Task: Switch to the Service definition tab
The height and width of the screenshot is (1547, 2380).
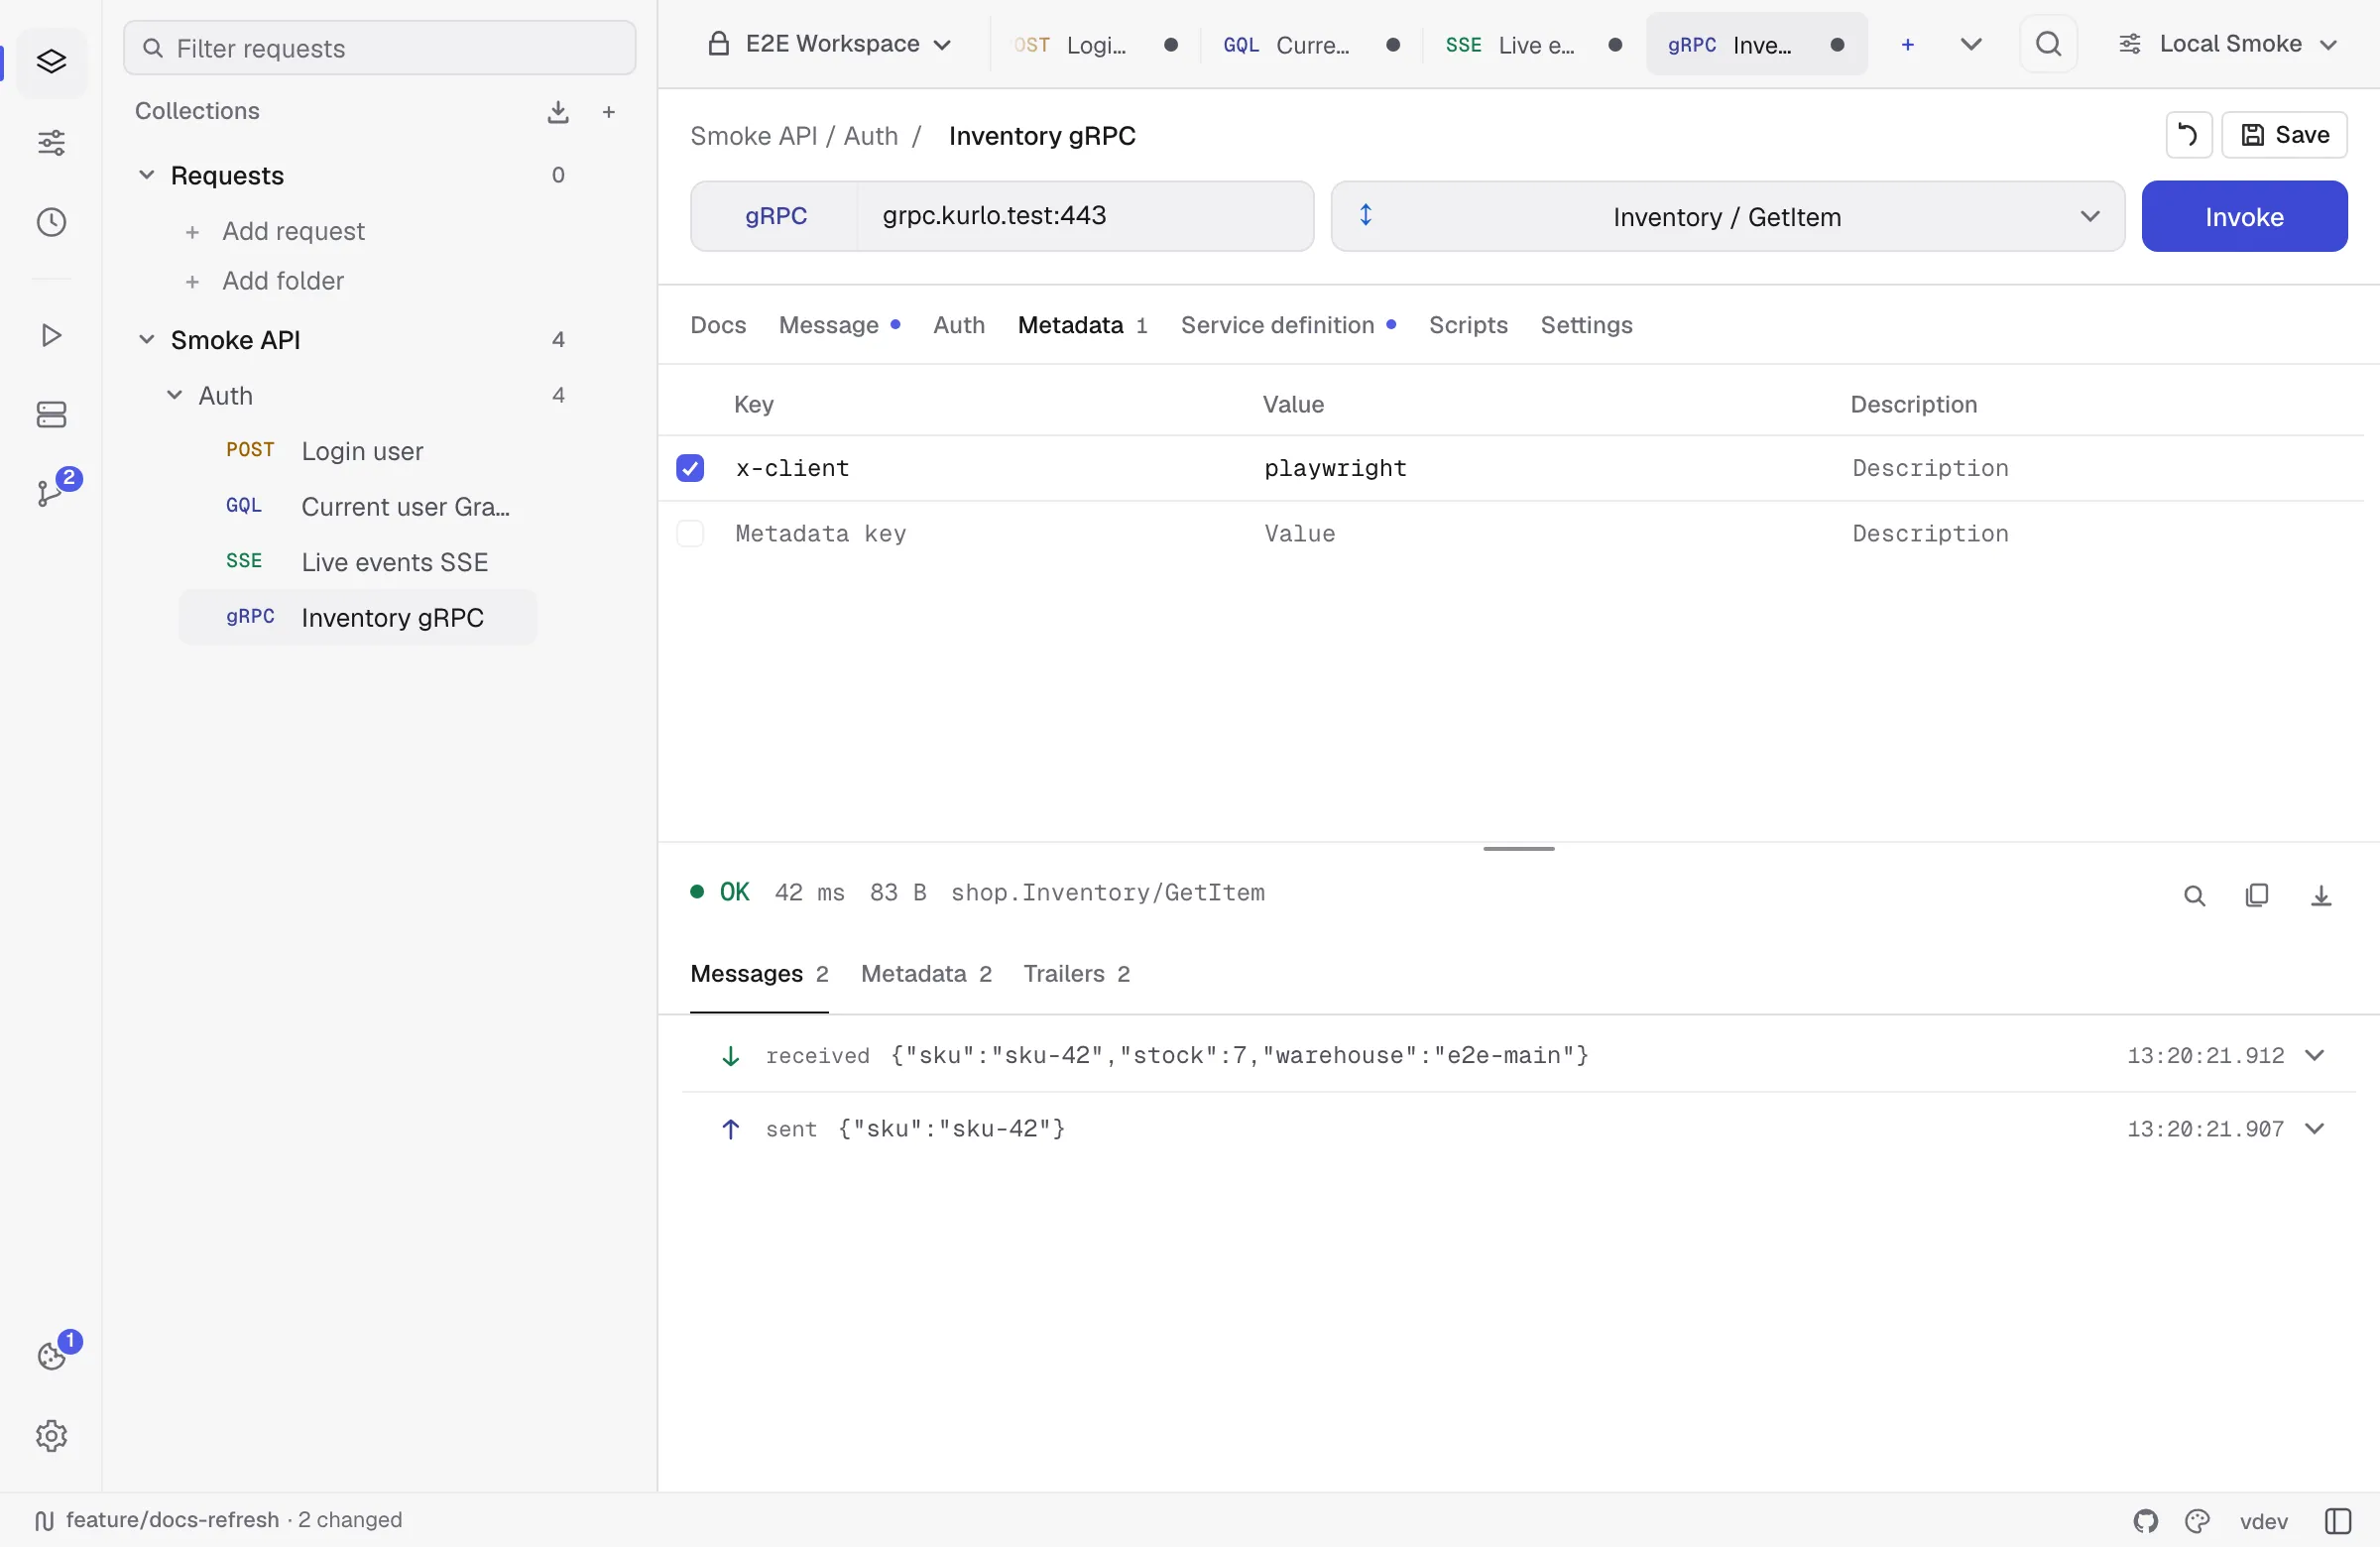Action: pos(1288,326)
